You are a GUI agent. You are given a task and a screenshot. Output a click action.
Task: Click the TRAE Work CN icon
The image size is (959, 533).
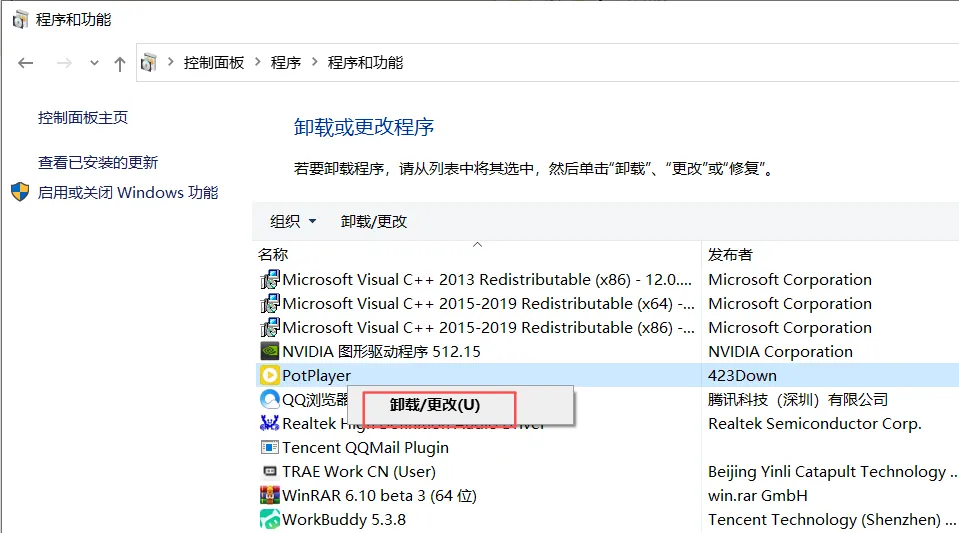pyautogui.click(x=270, y=471)
